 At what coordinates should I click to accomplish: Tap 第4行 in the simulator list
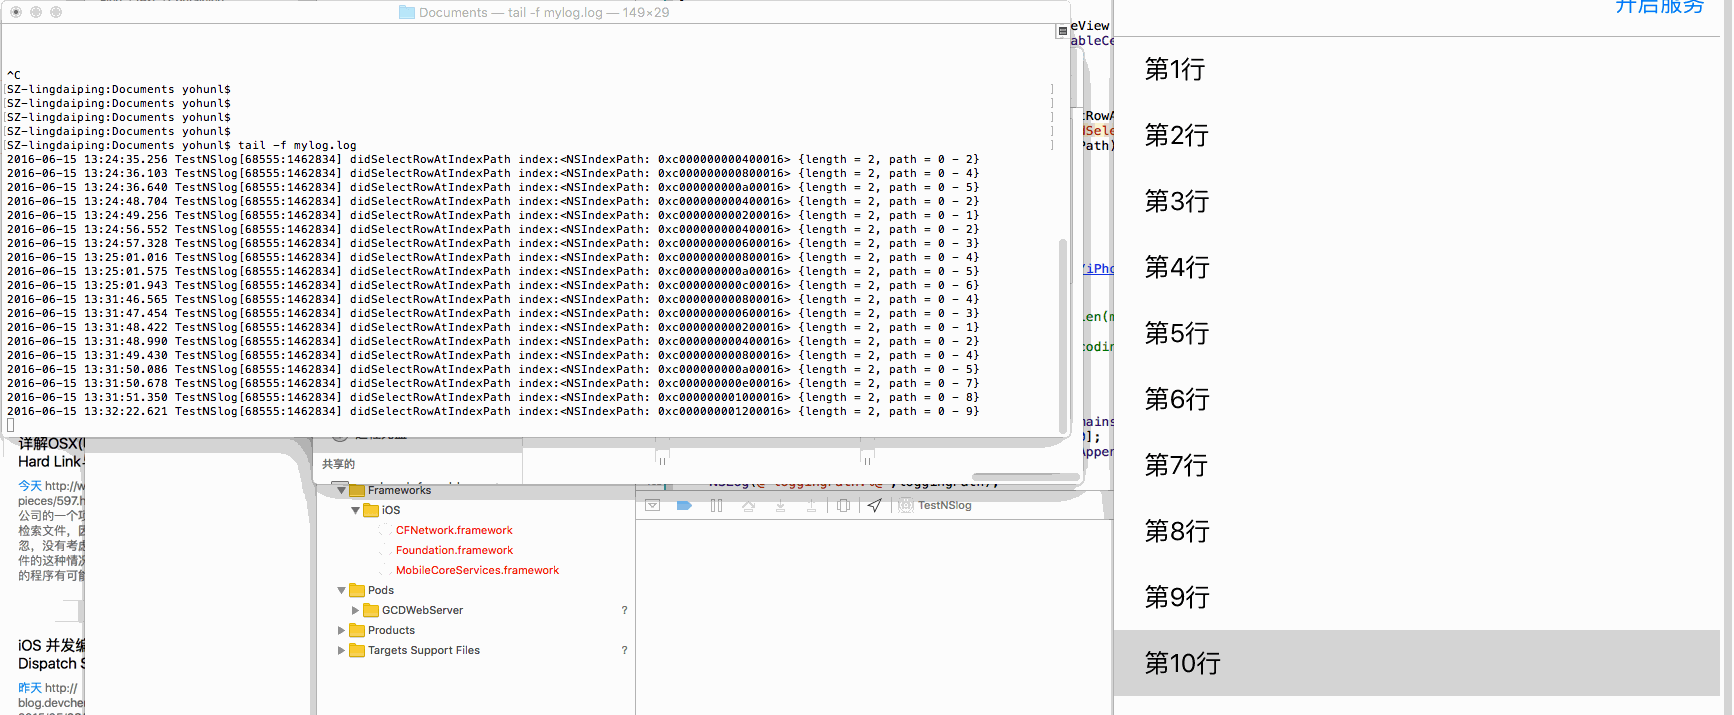pos(1417,267)
